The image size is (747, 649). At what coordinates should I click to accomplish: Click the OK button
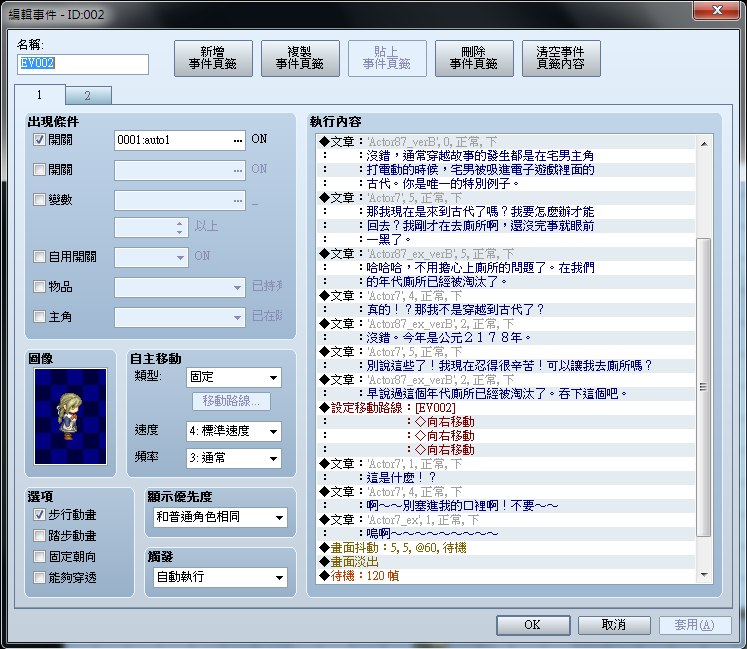click(x=533, y=625)
